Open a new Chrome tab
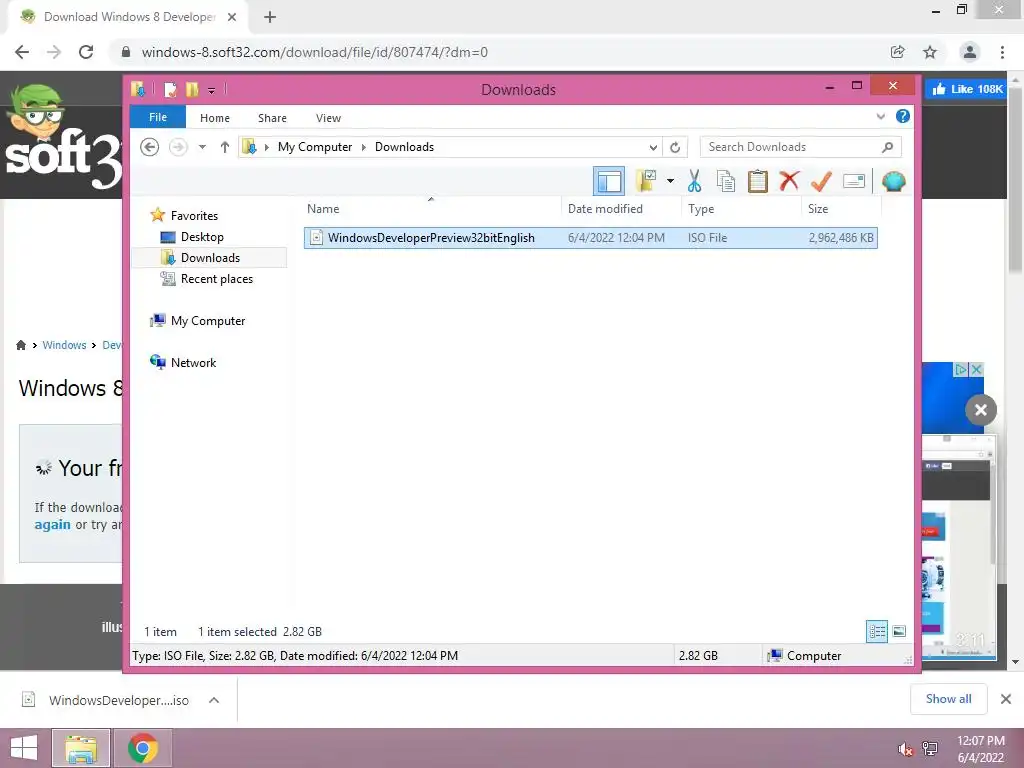This screenshot has width=1024, height=768. click(x=270, y=18)
